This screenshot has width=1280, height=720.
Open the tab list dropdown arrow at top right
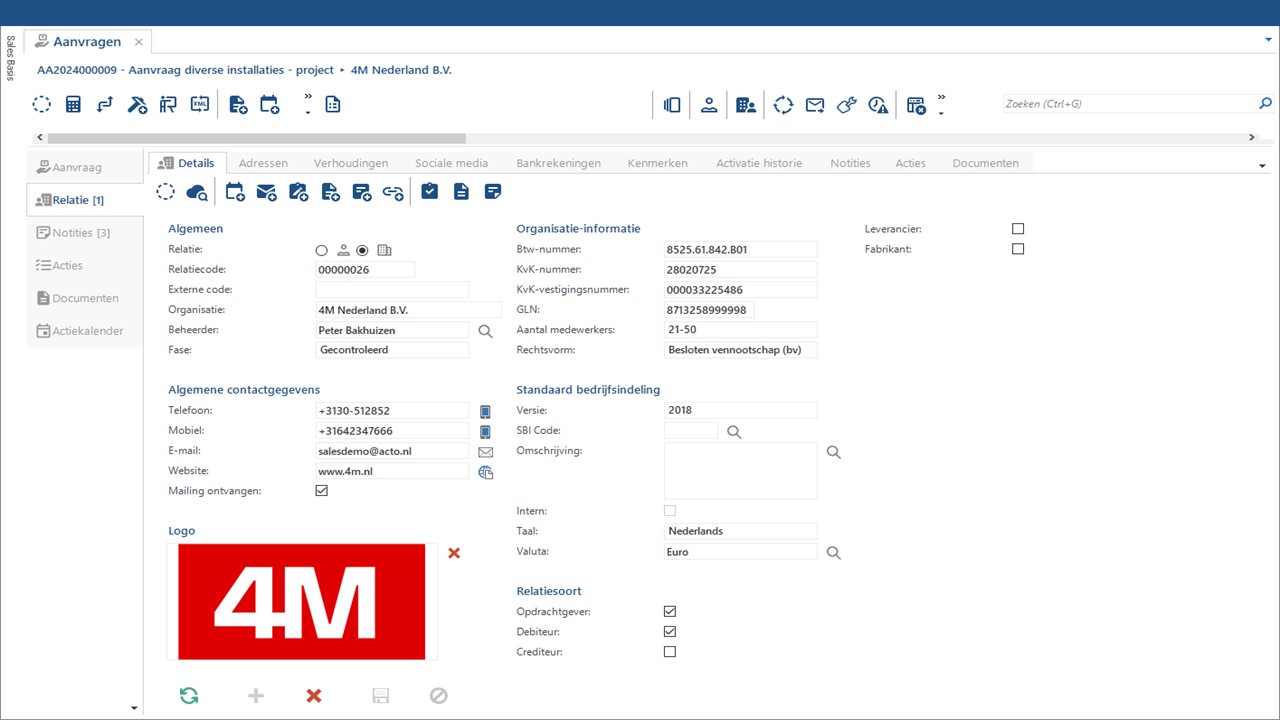pyautogui.click(x=1268, y=40)
